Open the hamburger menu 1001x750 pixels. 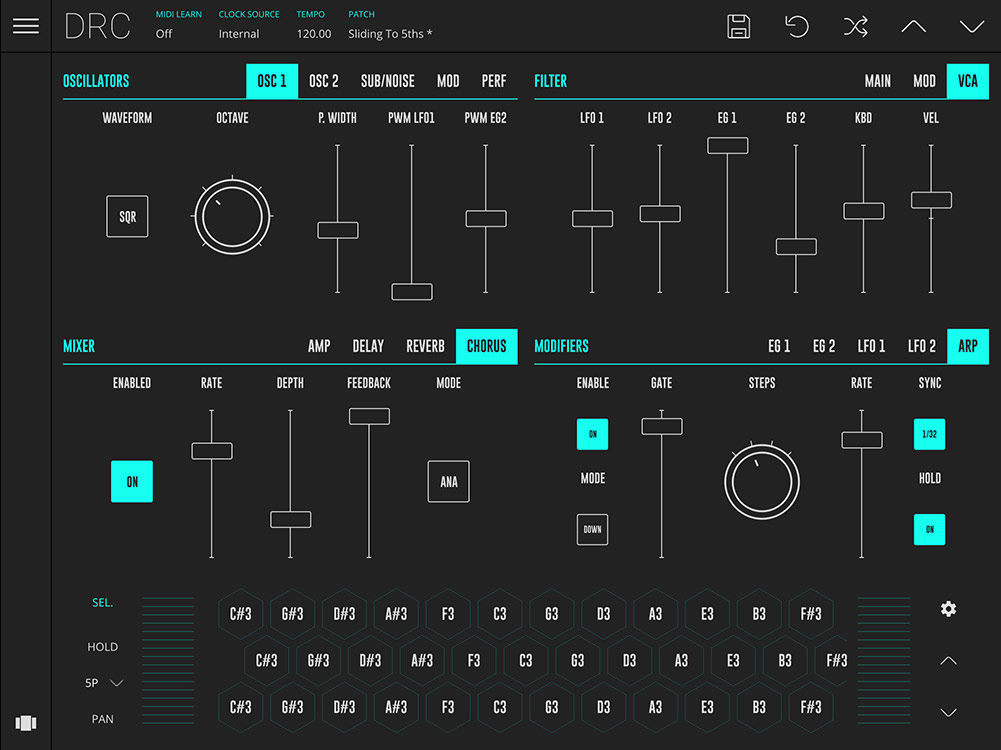[26, 26]
